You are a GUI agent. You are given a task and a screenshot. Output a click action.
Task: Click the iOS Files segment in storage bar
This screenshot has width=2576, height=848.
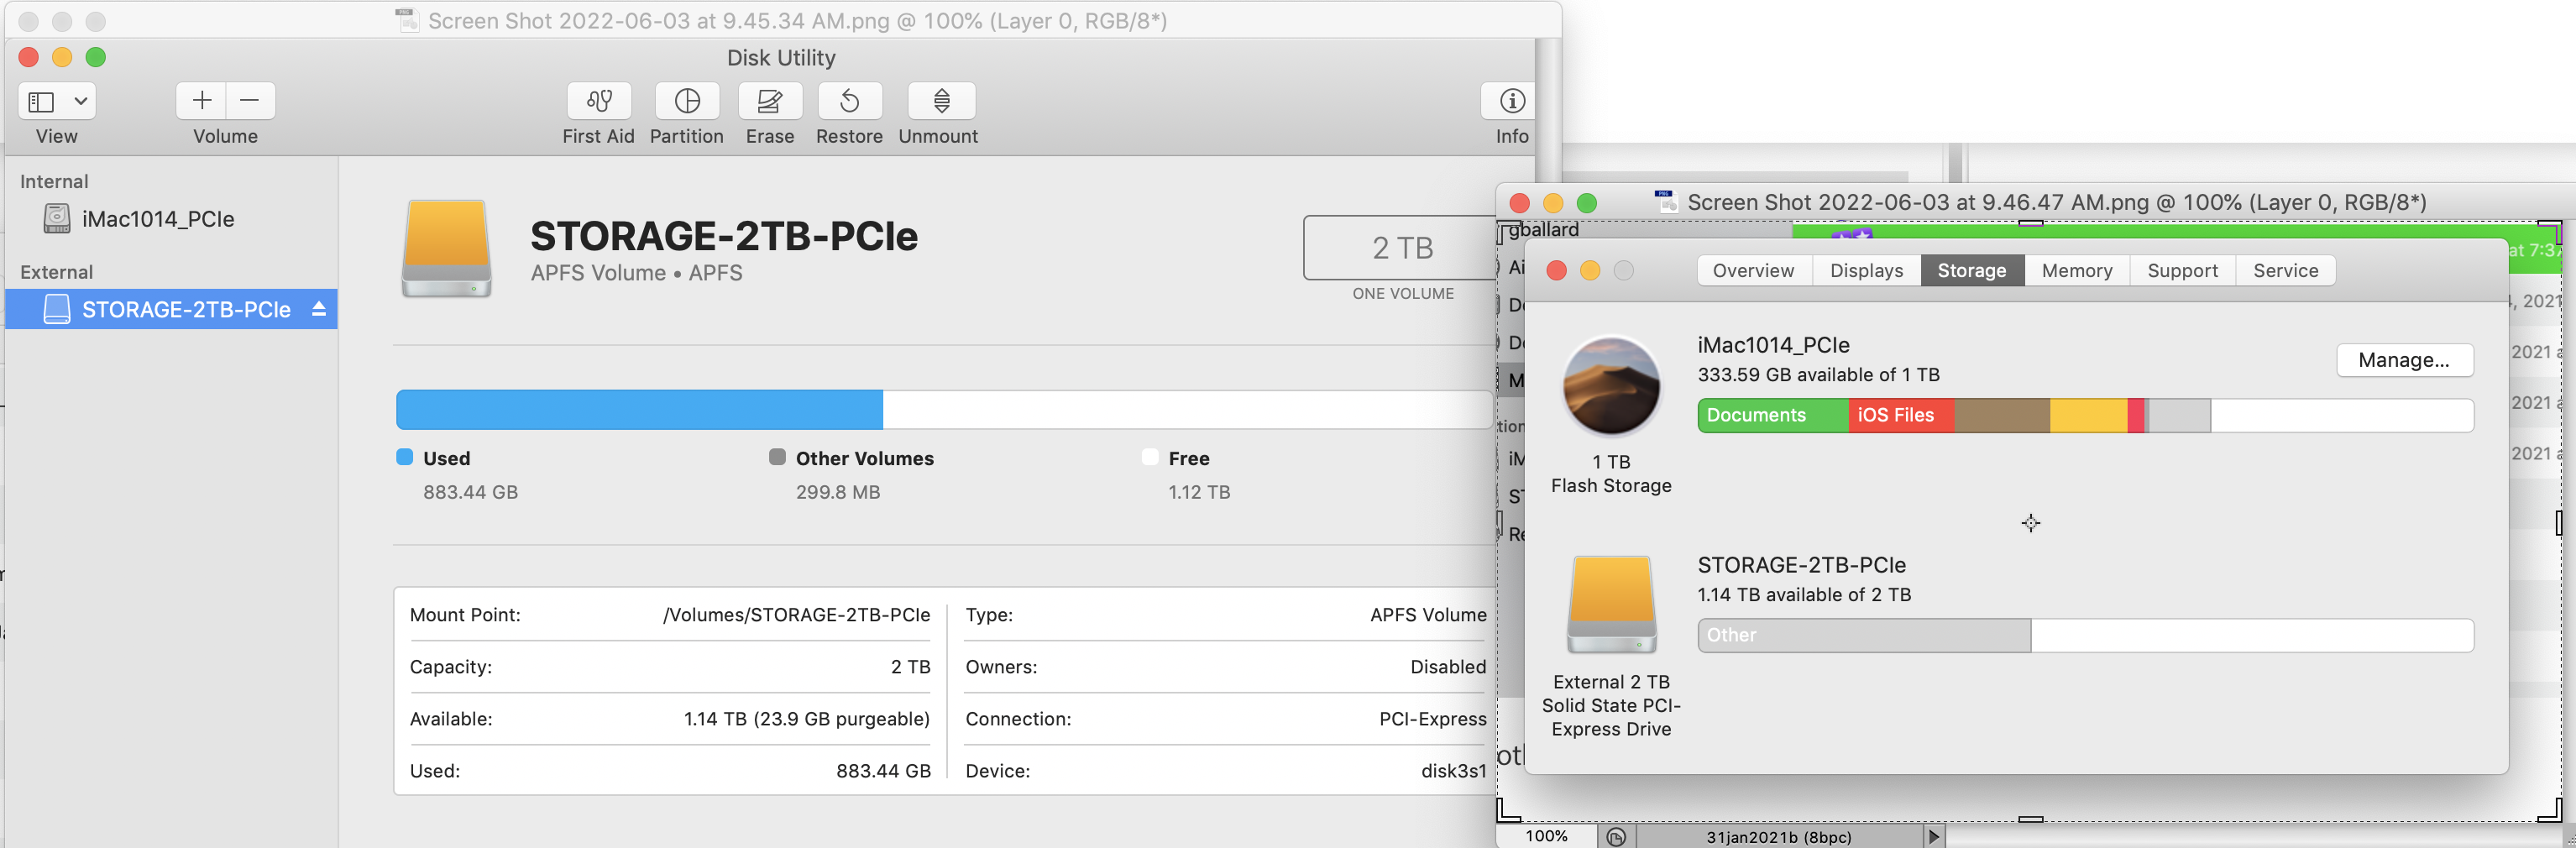point(1901,415)
